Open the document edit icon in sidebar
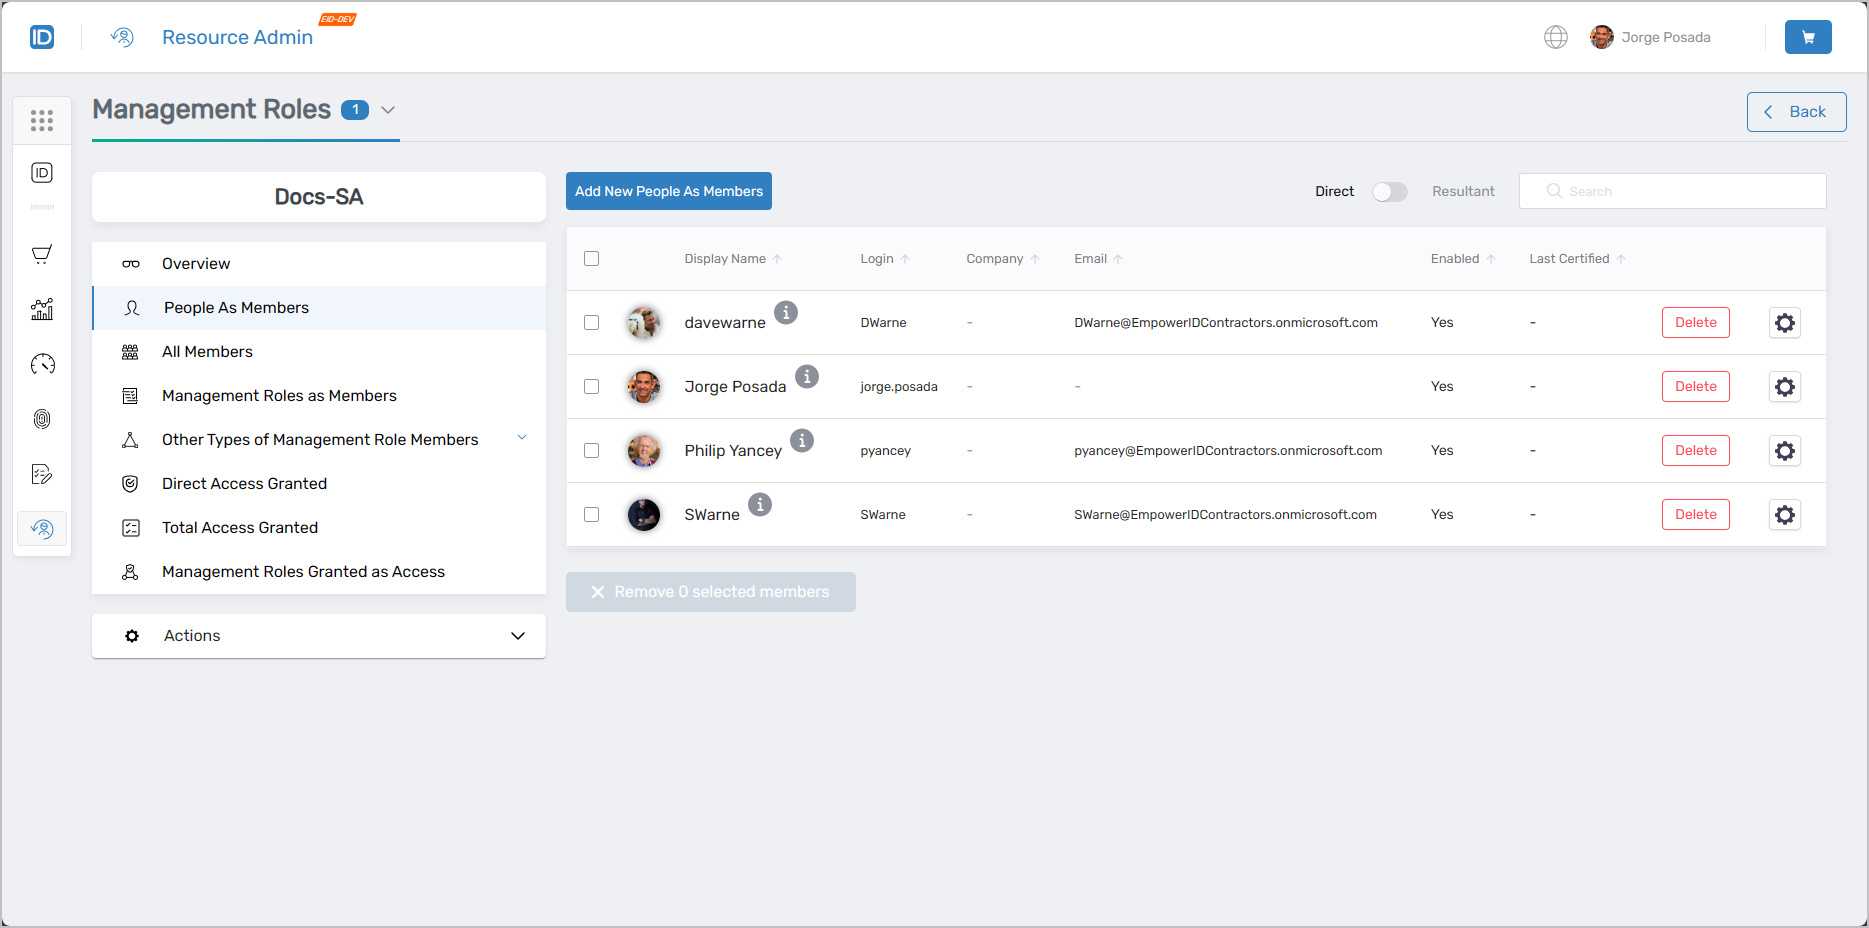 pyautogui.click(x=42, y=474)
